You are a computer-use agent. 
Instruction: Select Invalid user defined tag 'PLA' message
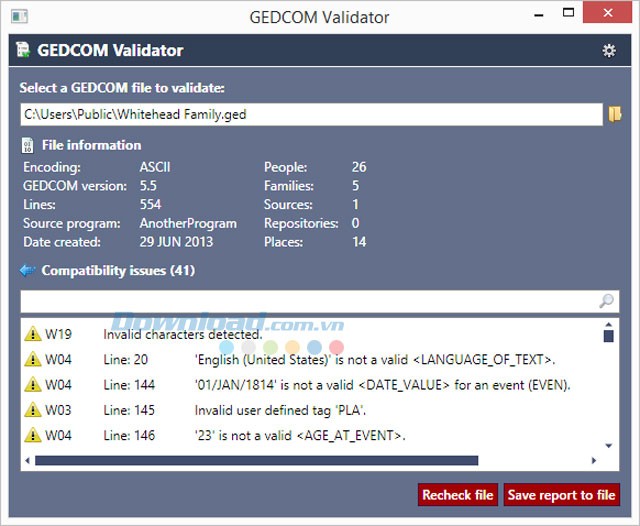click(x=280, y=410)
